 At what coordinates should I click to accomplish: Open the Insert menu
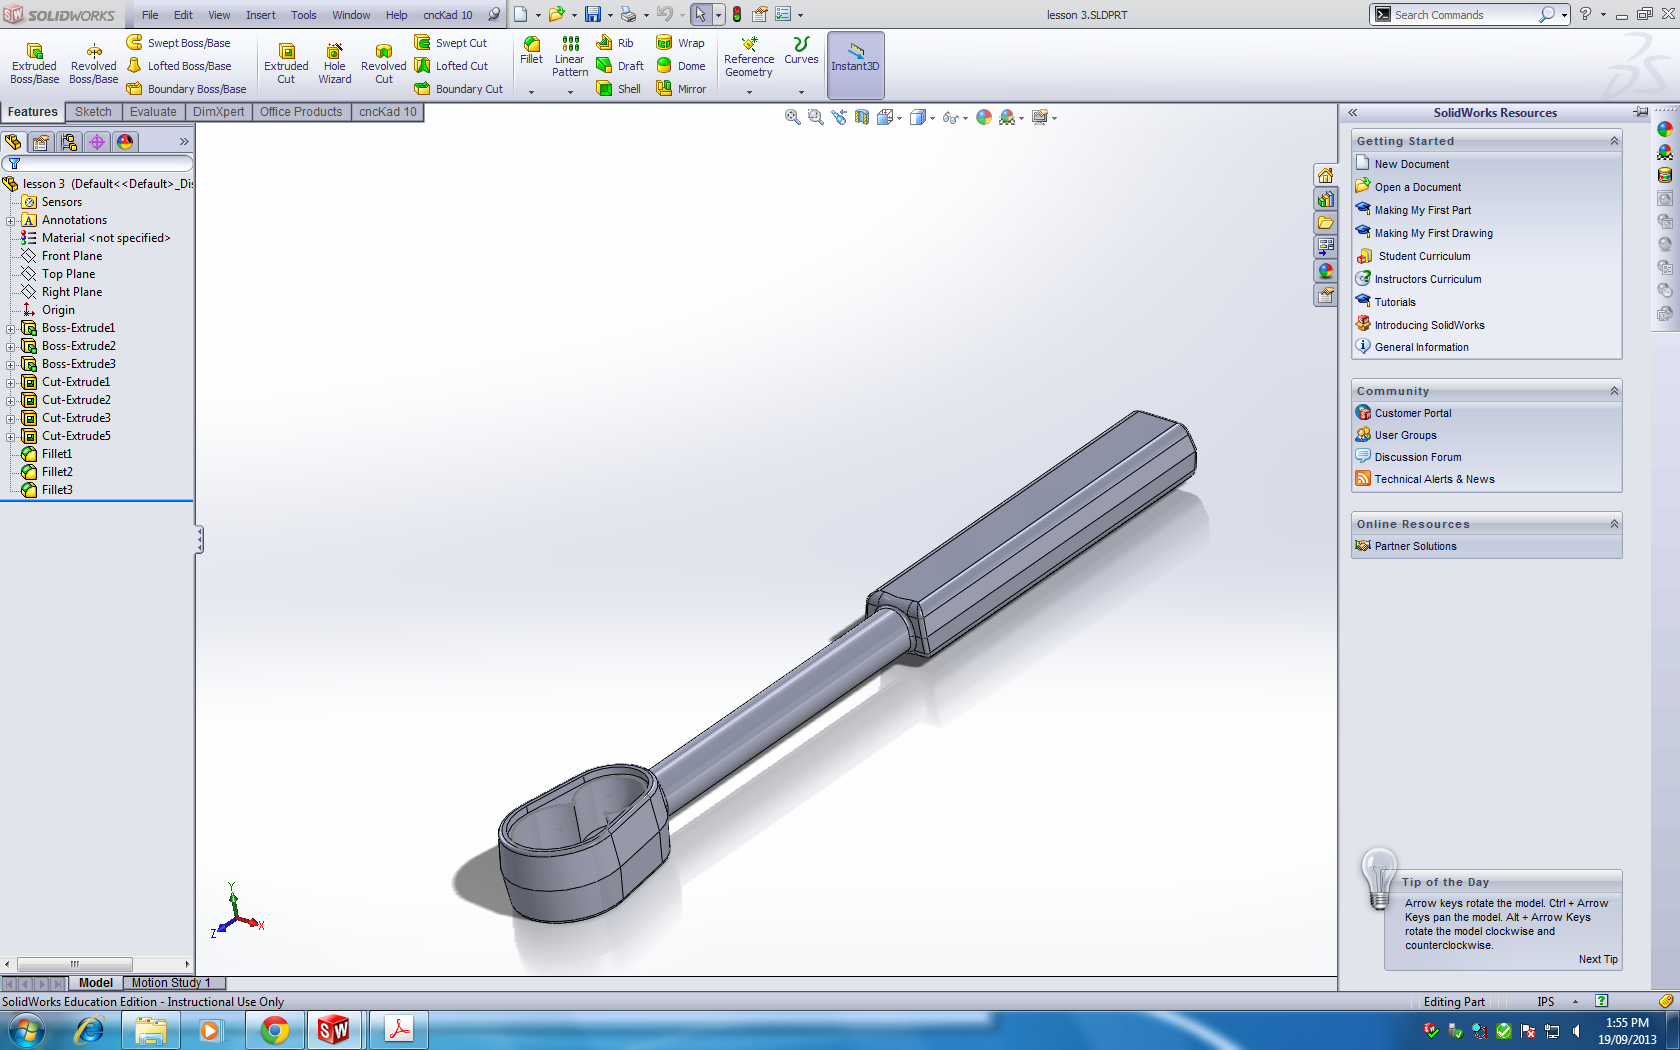(261, 15)
